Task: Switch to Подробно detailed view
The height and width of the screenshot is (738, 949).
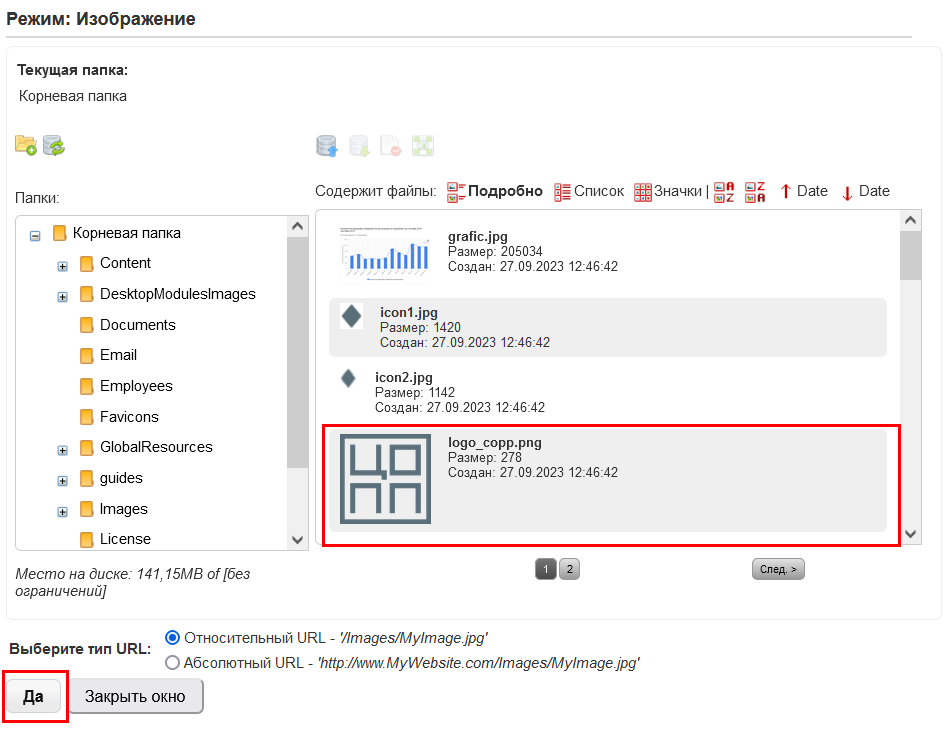Action: click(495, 192)
